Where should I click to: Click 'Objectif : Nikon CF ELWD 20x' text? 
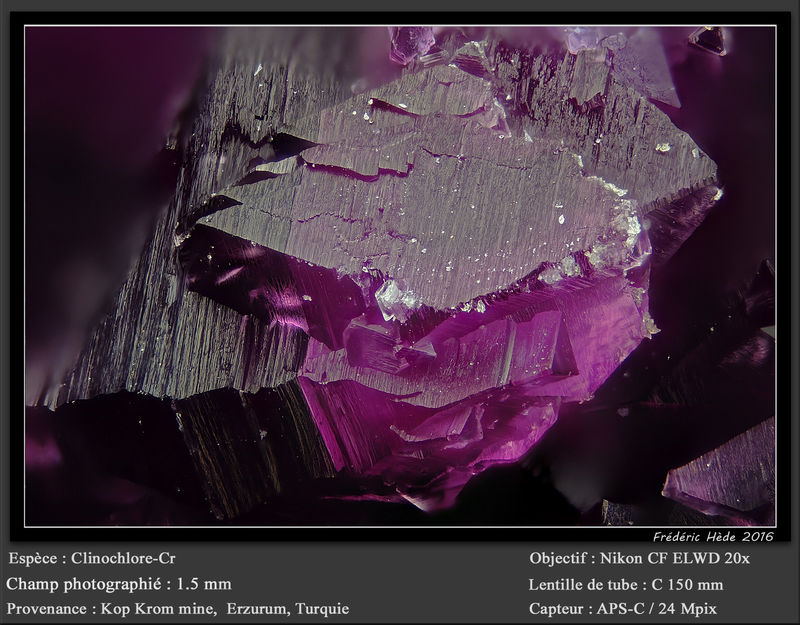pos(639,558)
